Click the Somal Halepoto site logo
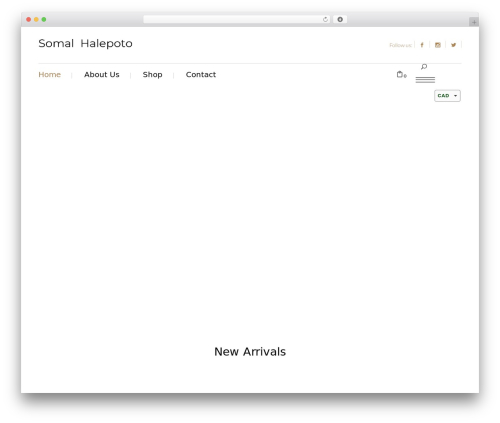 (85, 43)
